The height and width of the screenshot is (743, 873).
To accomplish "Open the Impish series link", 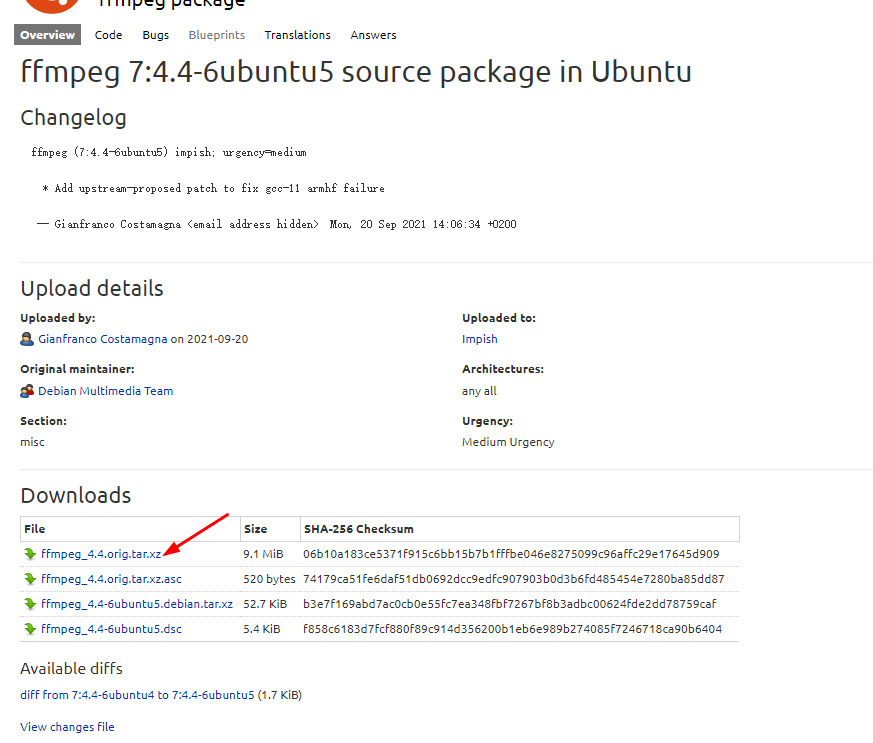I will (479, 339).
